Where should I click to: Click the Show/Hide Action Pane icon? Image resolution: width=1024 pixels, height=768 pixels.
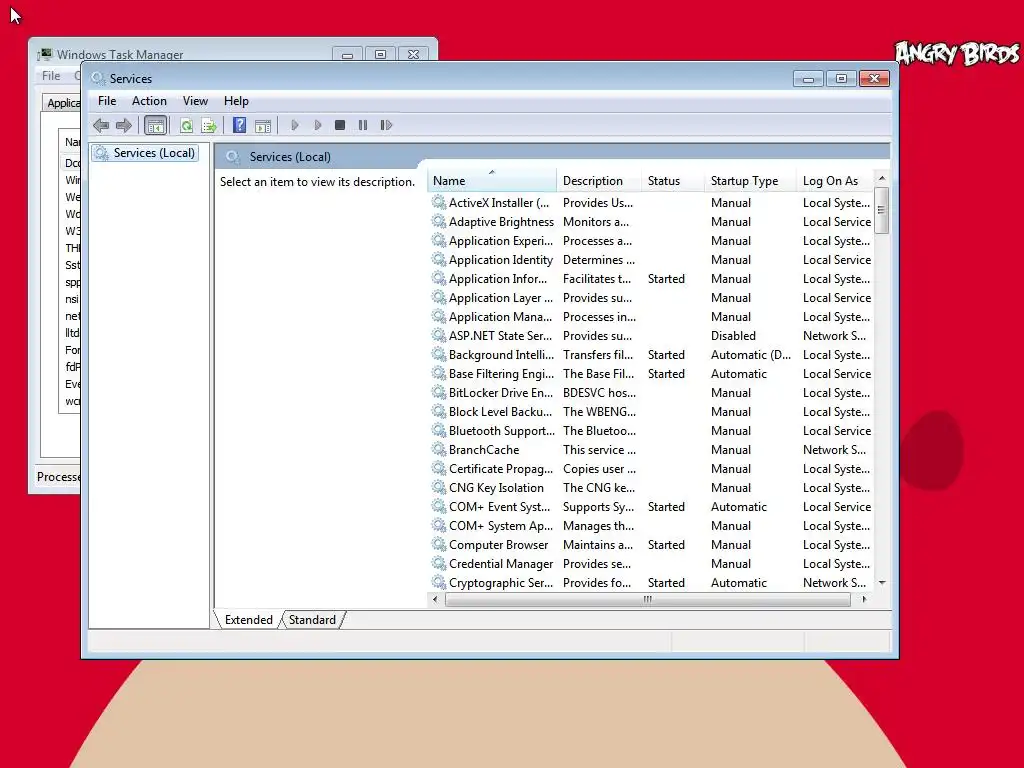click(x=263, y=125)
